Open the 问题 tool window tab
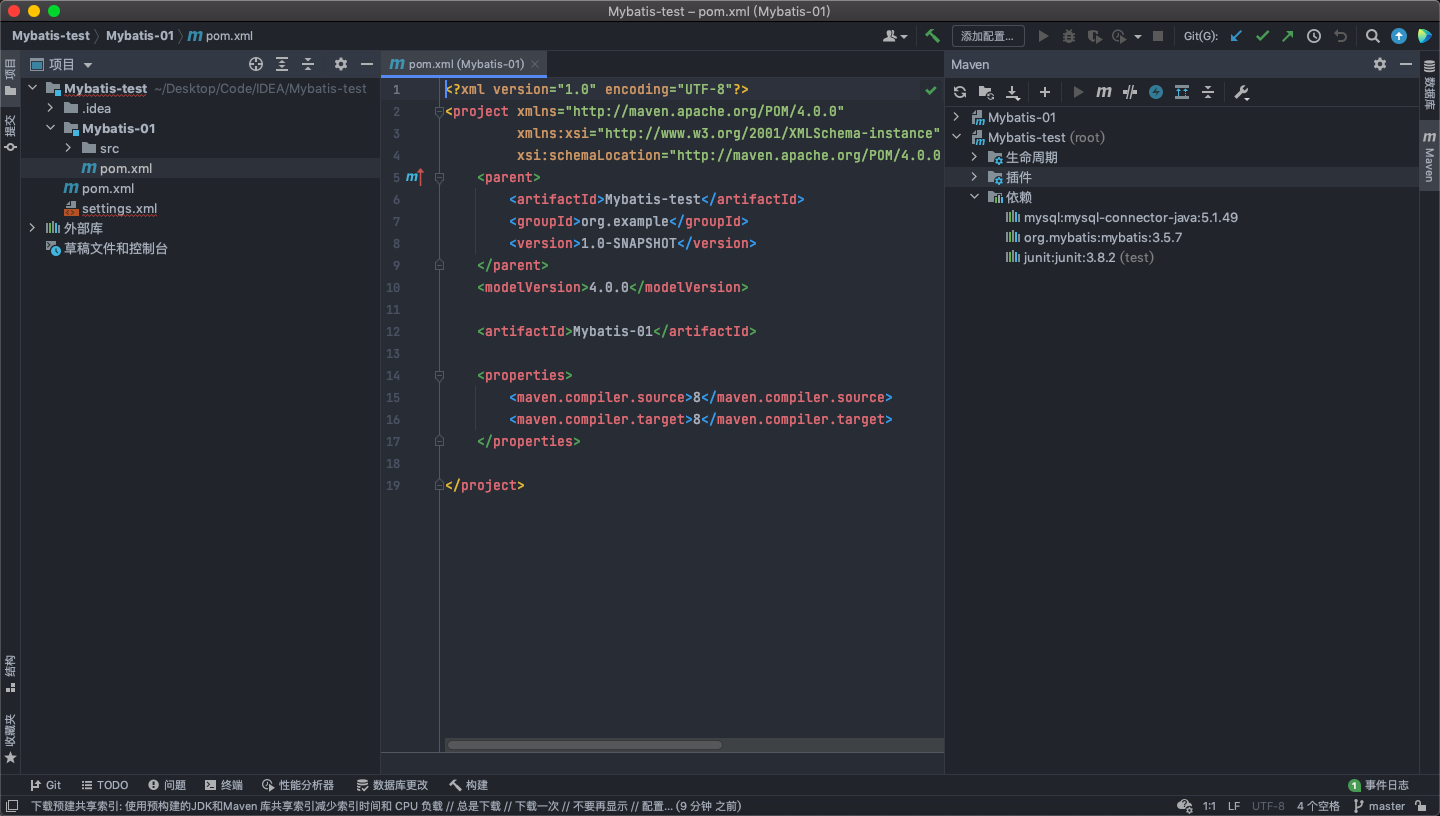1440x816 pixels. pyautogui.click(x=167, y=785)
